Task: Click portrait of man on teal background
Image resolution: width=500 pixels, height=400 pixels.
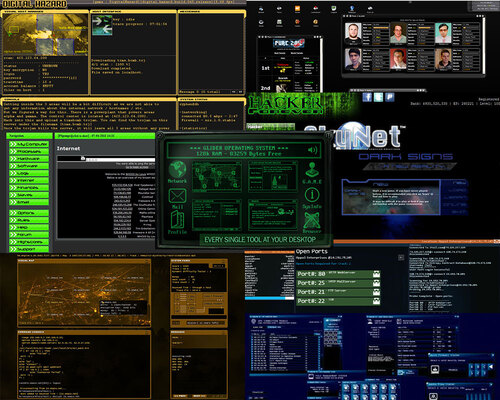Action: [443, 33]
